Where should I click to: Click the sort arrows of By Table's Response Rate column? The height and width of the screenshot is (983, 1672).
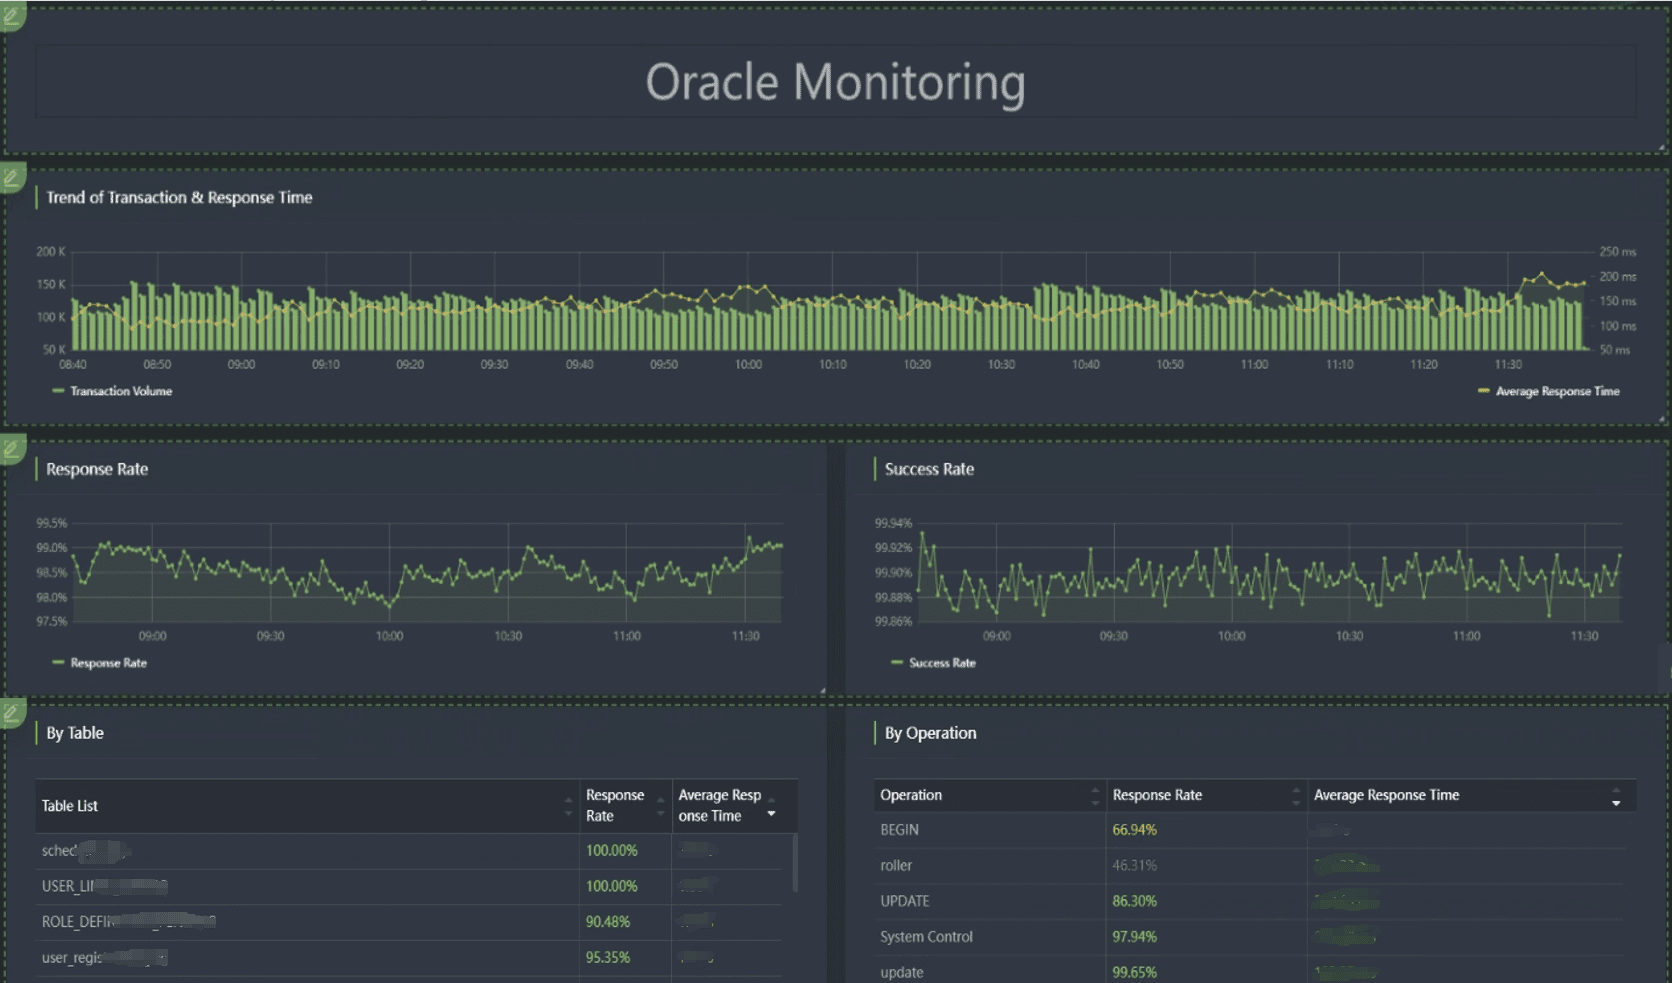[660, 806]
